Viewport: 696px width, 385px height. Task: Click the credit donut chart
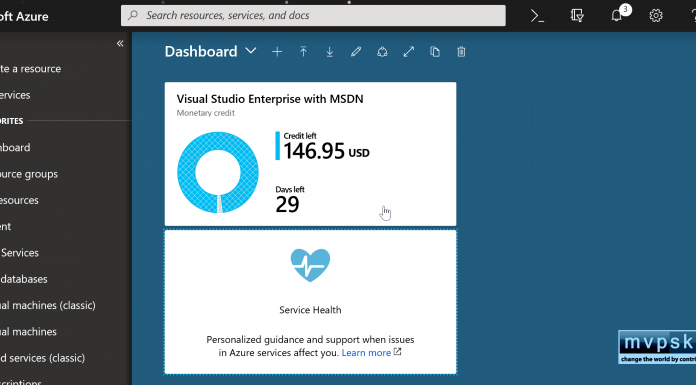218,172
